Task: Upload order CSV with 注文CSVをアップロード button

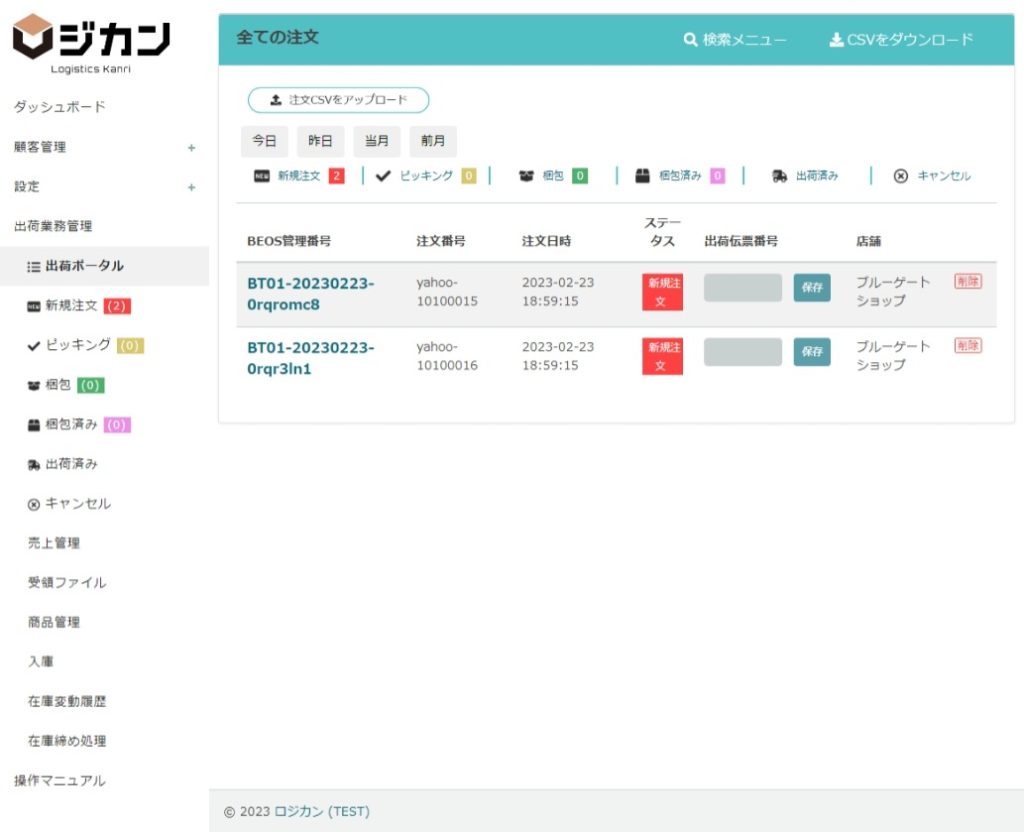Action: click(x=338, y=100)
